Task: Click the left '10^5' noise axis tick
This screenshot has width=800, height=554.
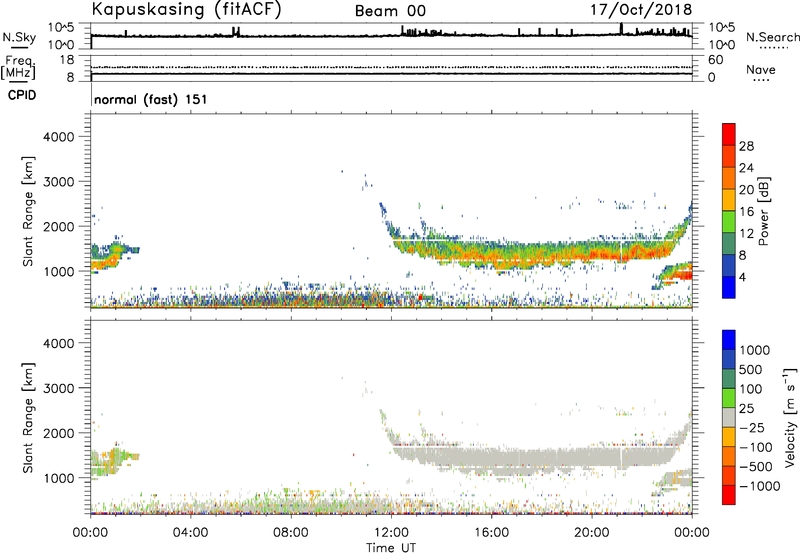Action: pyautogui.click(x=61, y=27)
